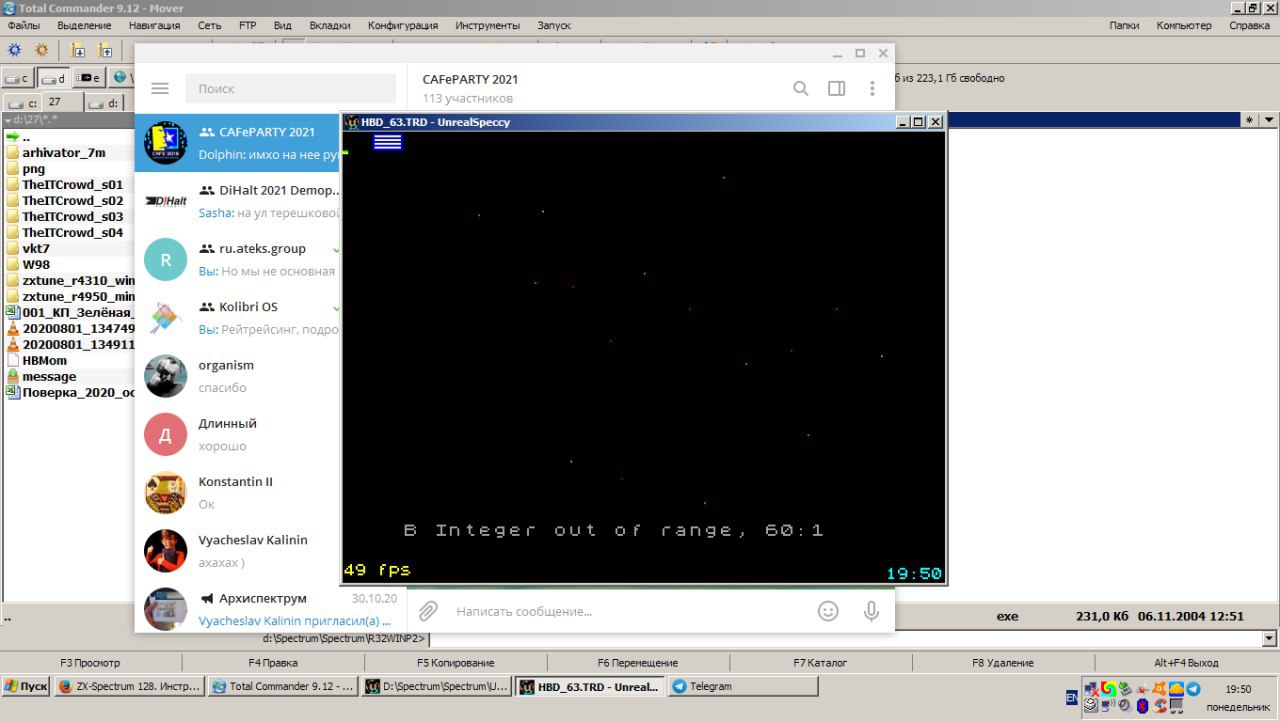
Task: Click orange gear icon in Total Commander toolbar
Action: 42,49
